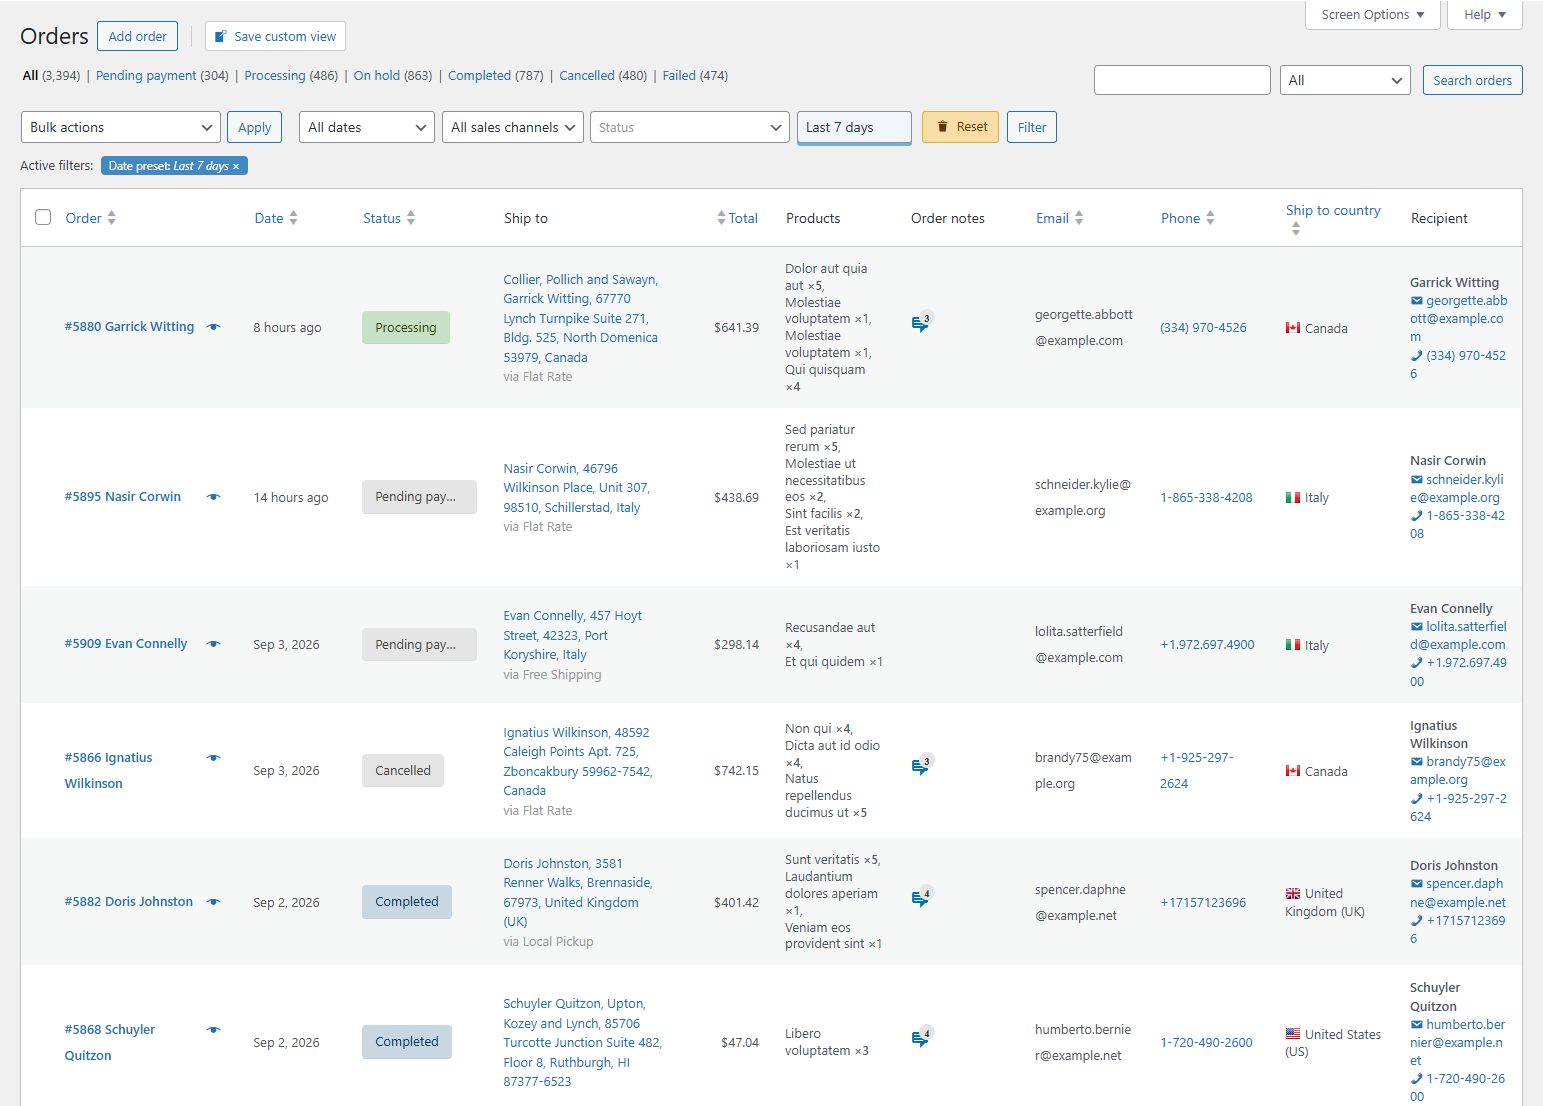Open Nasir Corwin shipping address link
Screen dimensions: 1543x1106
click(577, 488)
